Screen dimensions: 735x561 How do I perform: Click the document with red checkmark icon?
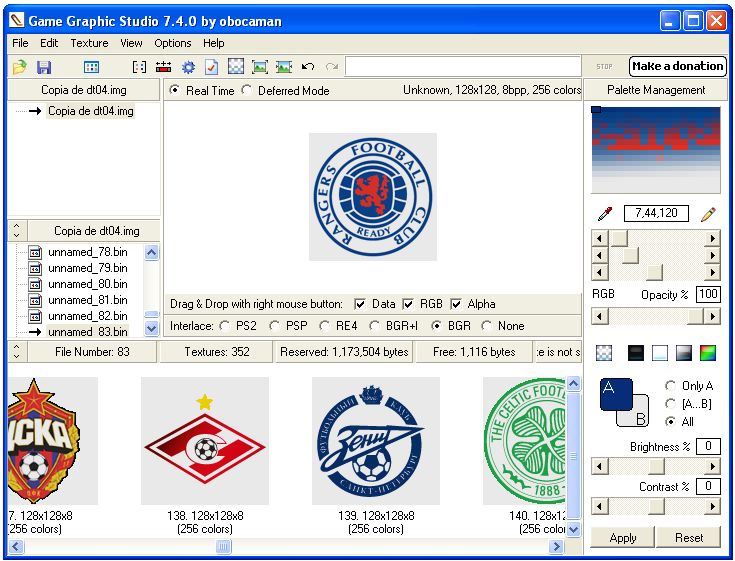pos(211,67)
